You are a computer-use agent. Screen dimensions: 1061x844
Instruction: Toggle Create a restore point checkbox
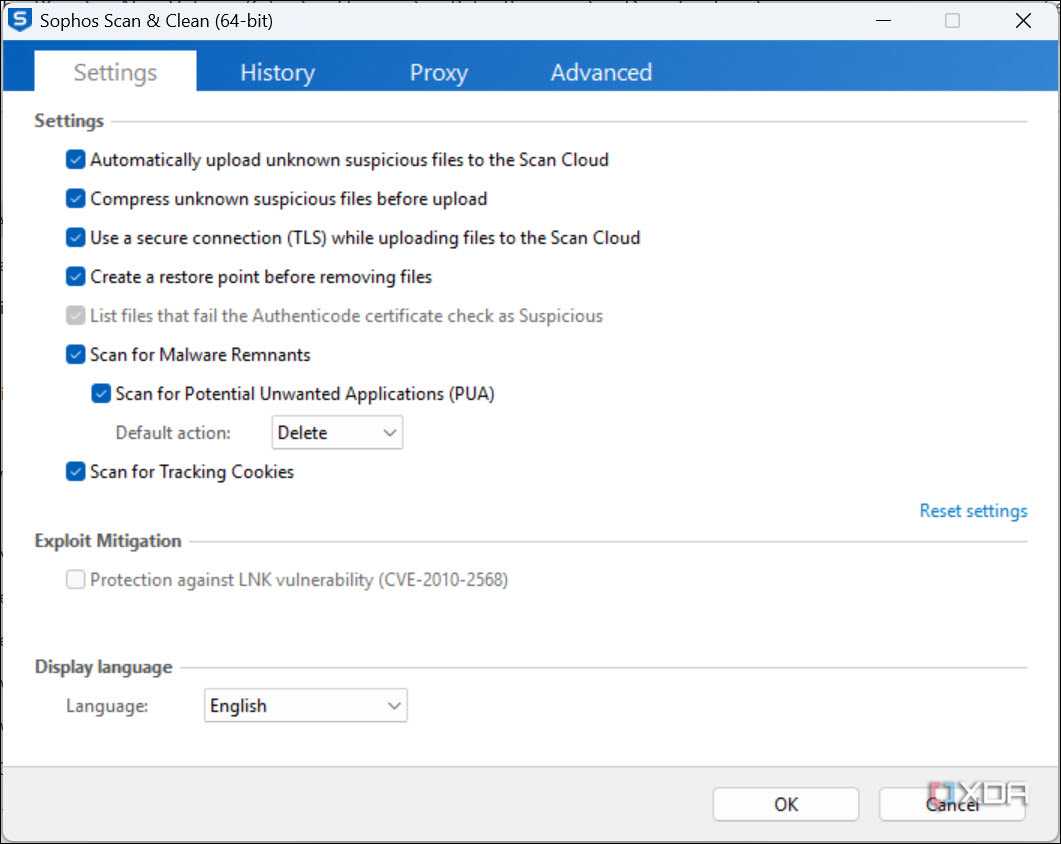click(x=76, y=277)
